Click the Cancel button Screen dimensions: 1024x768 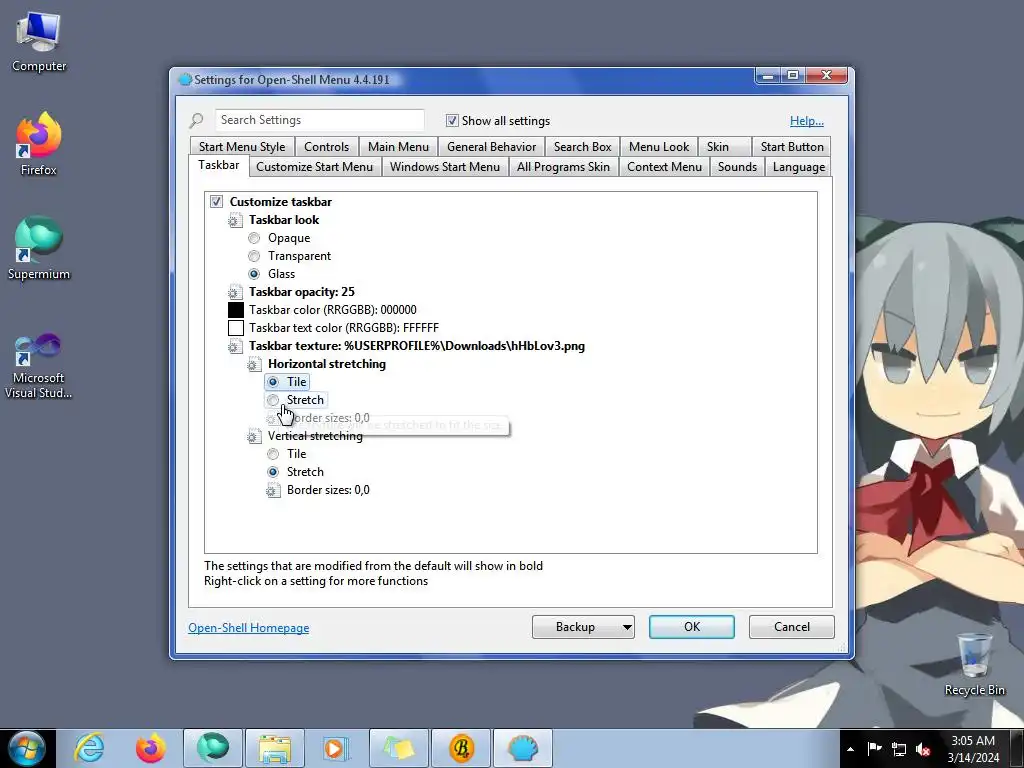point(792,627)
